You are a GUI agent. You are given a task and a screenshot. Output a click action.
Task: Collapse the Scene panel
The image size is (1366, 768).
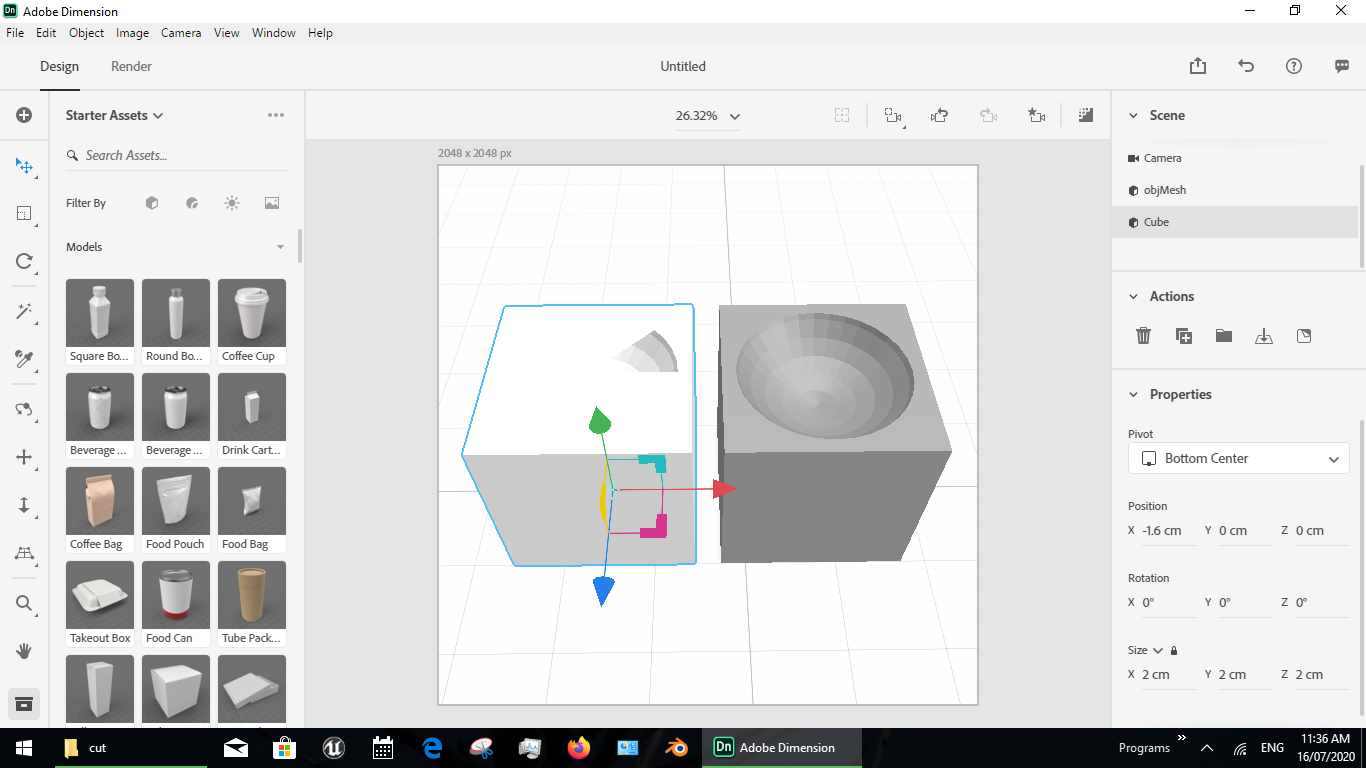point(1133,115)
